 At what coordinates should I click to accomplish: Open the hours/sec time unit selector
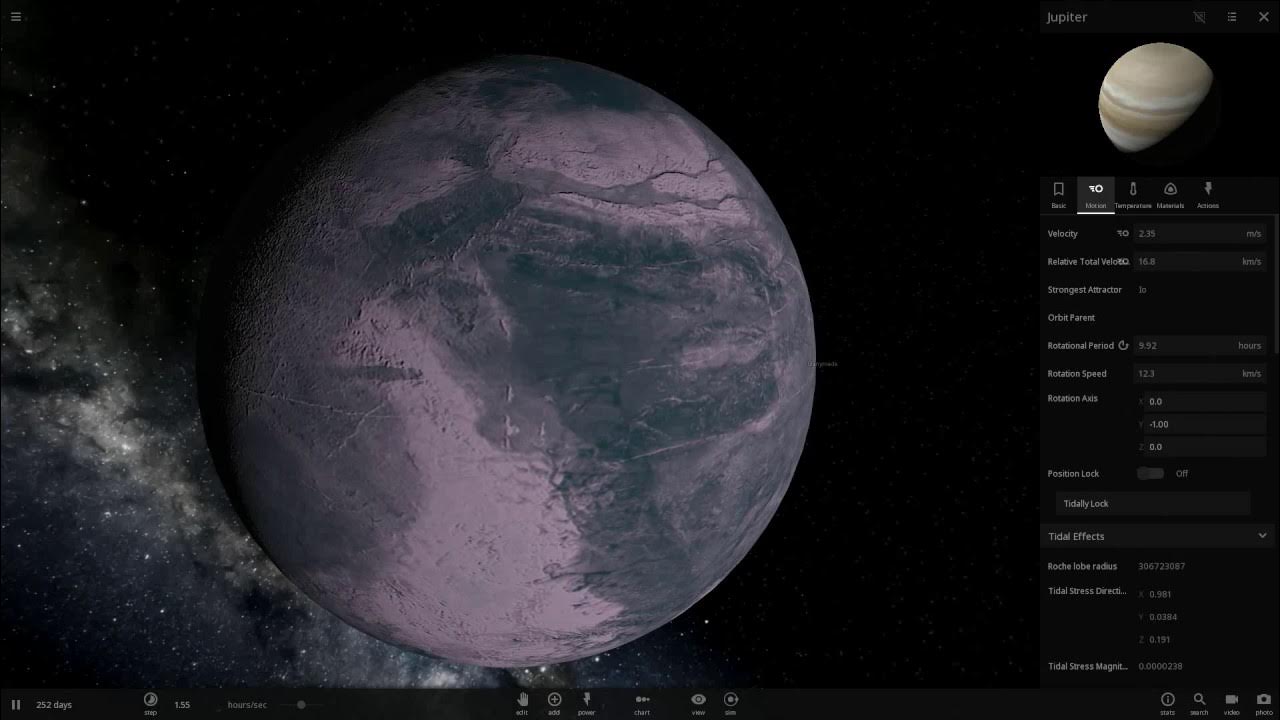[x=247, y=705]
